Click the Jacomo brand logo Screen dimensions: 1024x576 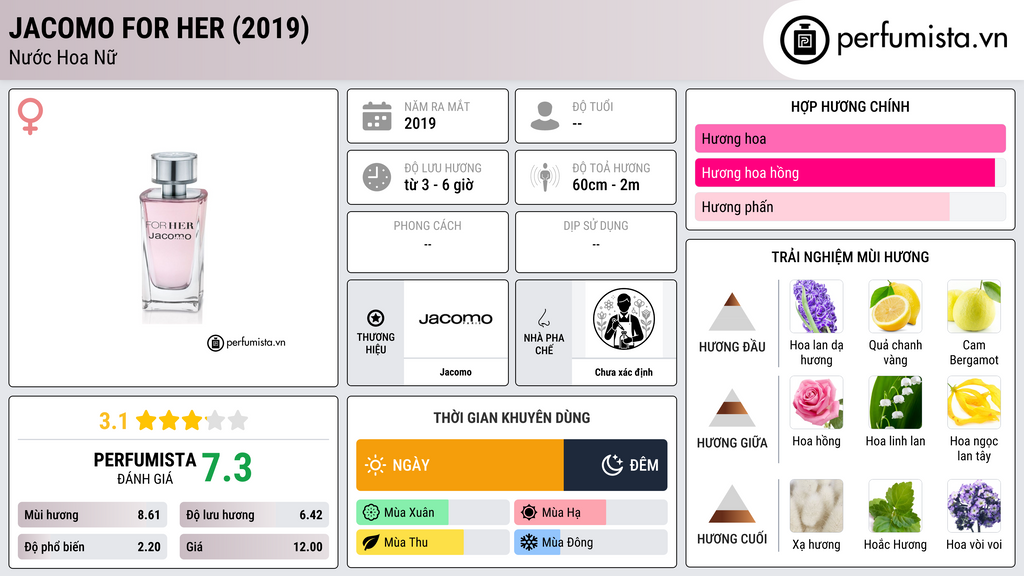click(x=455, y=319)
